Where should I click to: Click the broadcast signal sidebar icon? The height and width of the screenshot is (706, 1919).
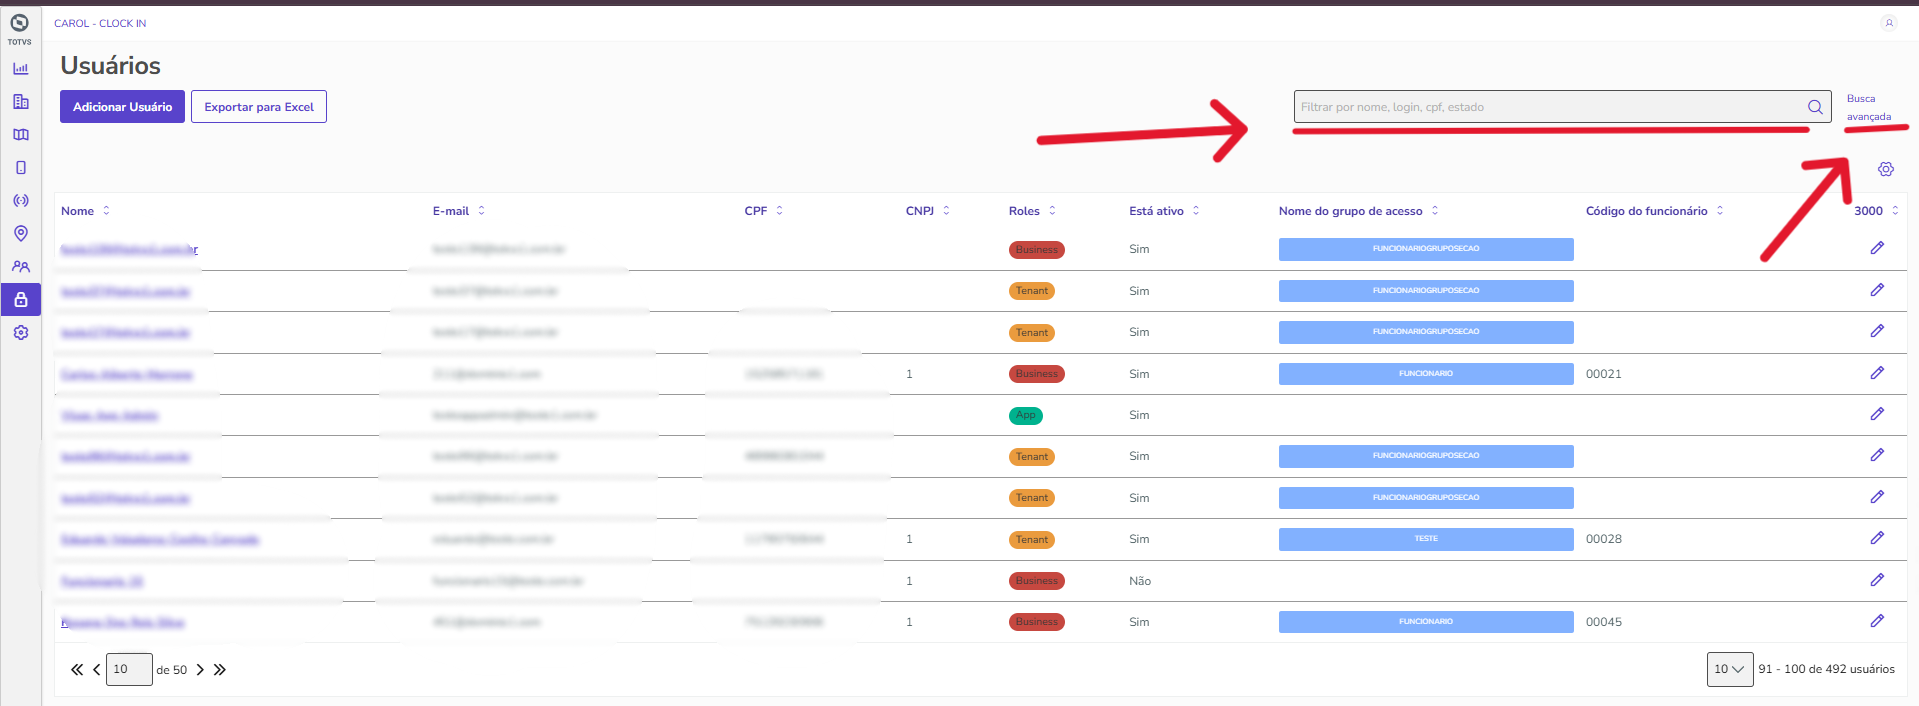20,201
